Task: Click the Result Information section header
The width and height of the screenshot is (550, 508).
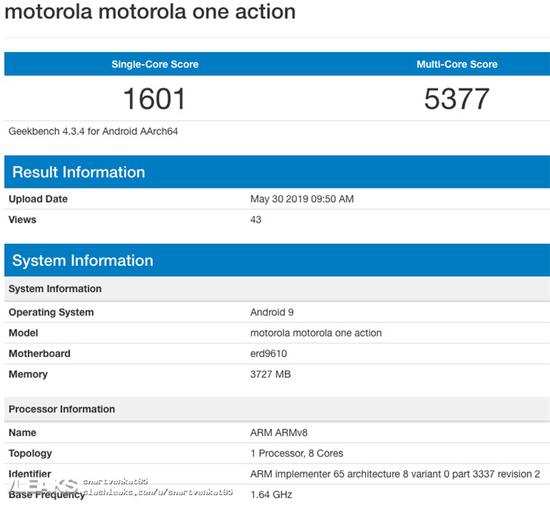Action: [x=277, y=172]
